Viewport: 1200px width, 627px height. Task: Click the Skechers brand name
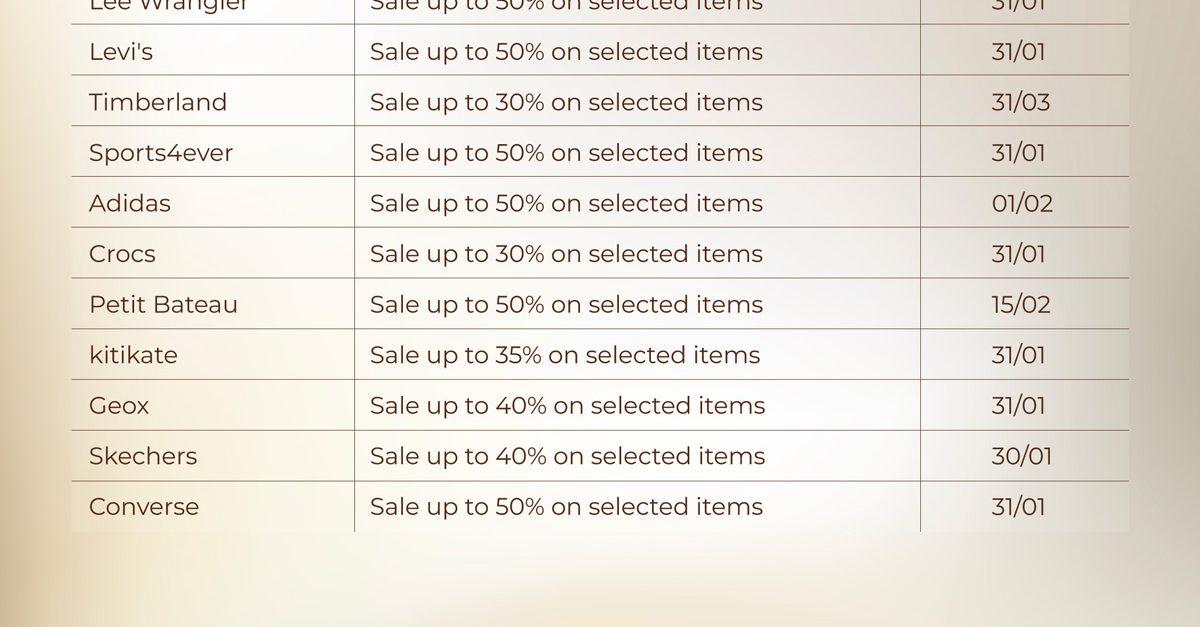coord(143,456)
